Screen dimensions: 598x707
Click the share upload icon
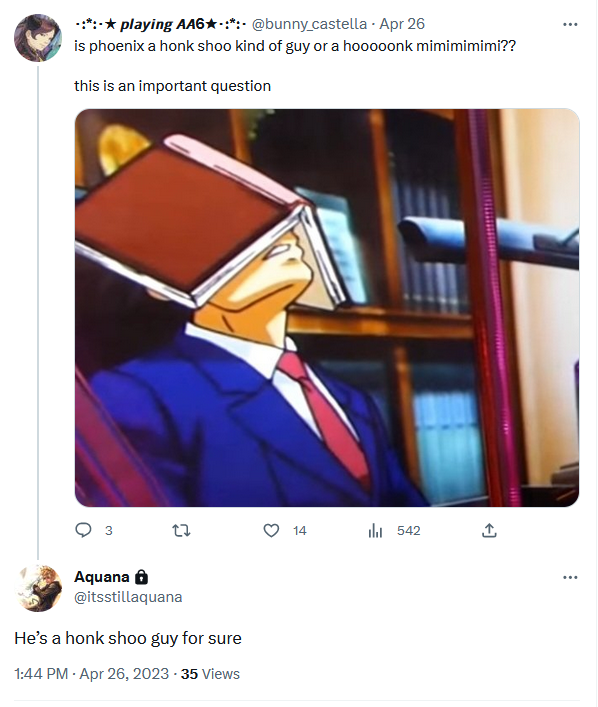click(489, 530)
